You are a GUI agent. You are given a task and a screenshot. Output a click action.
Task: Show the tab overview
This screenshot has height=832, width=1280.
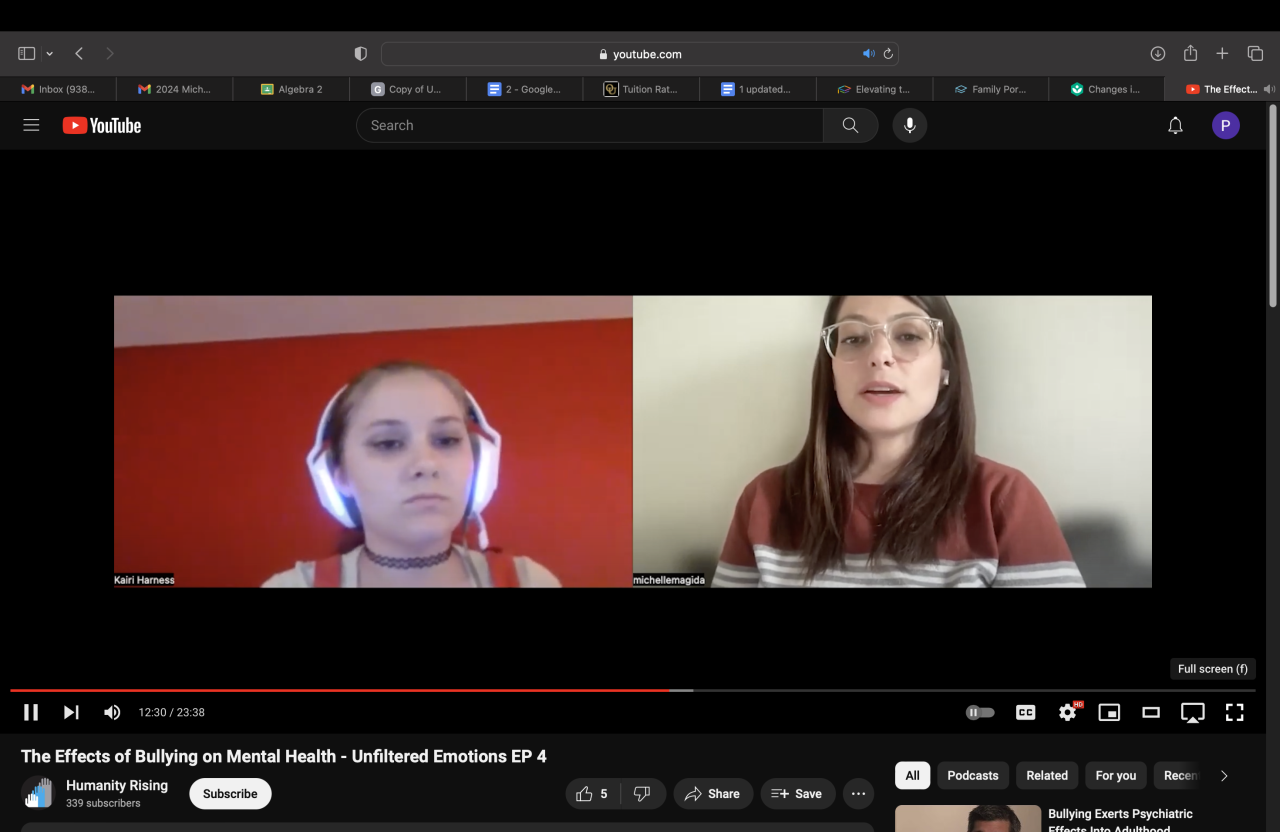point(1255,53)
